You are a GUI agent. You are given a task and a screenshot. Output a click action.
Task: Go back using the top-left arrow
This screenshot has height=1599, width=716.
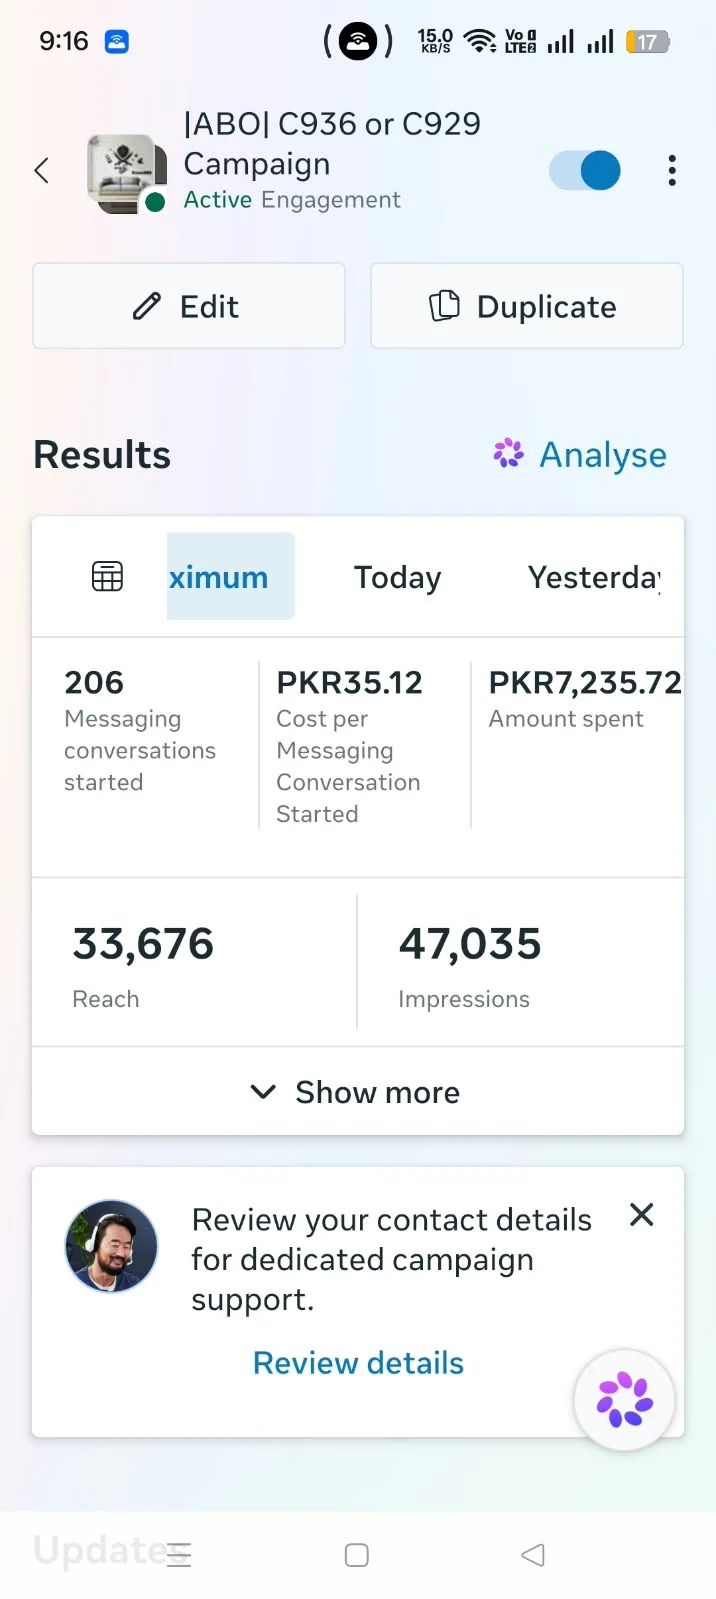click(41, 170)
